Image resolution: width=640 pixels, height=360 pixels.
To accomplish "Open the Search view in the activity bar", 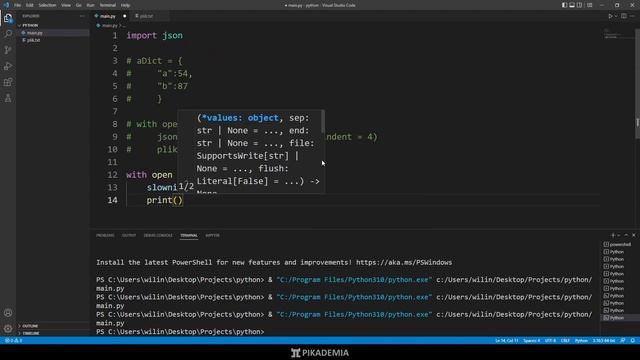I will click(8, 34).
